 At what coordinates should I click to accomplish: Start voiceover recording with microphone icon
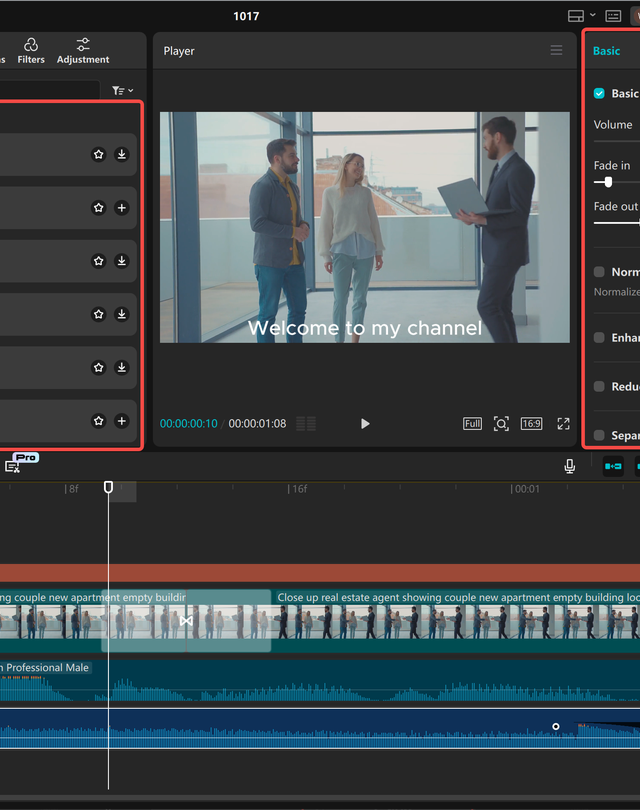coord(569,466)
